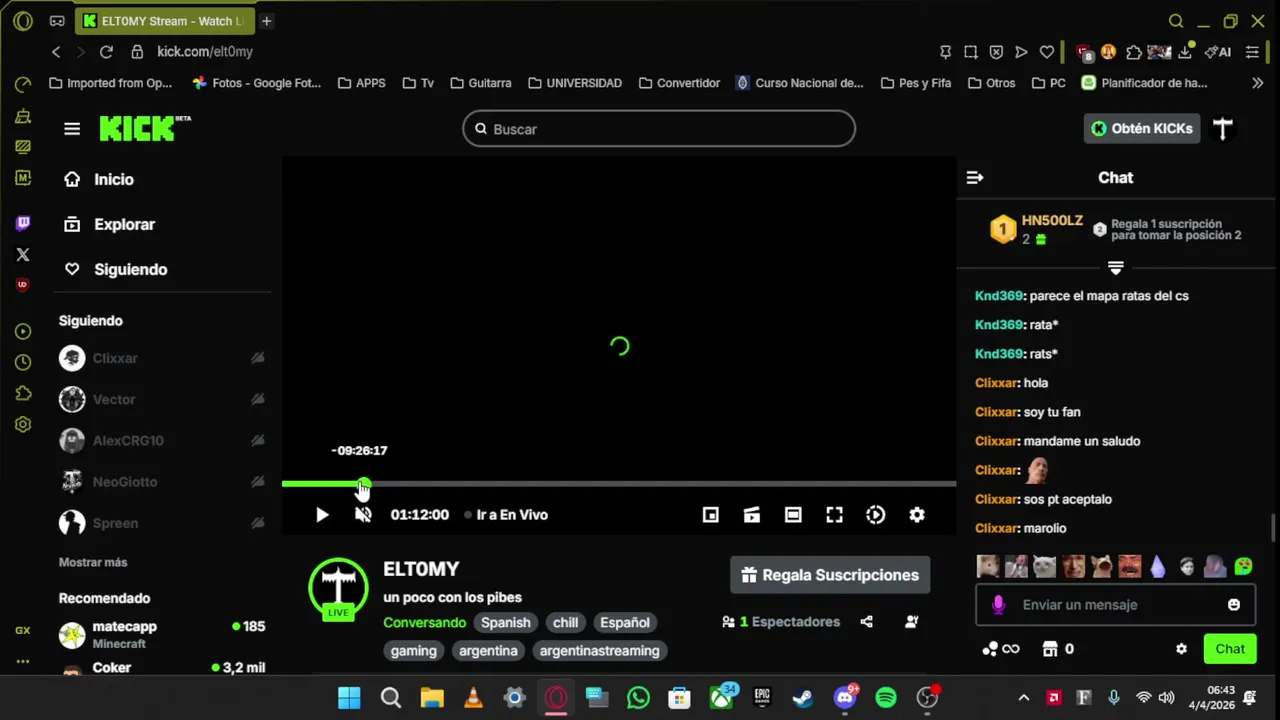The image size is (1280, 720).
Task: Open the Guitarra bookmarks folder
Action: tap(481, 83)
